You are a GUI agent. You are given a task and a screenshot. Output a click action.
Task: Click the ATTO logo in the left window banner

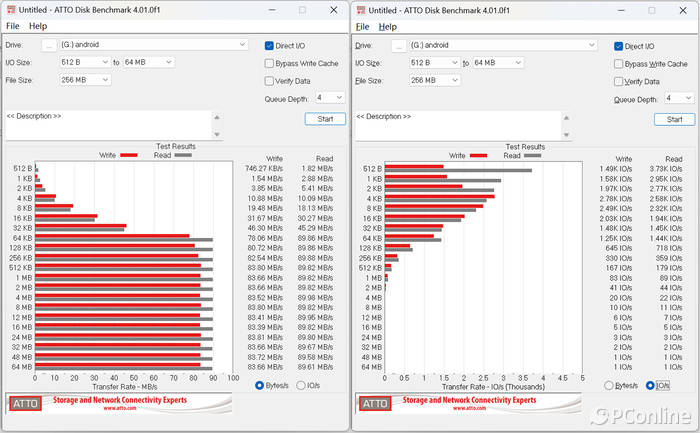25,402
